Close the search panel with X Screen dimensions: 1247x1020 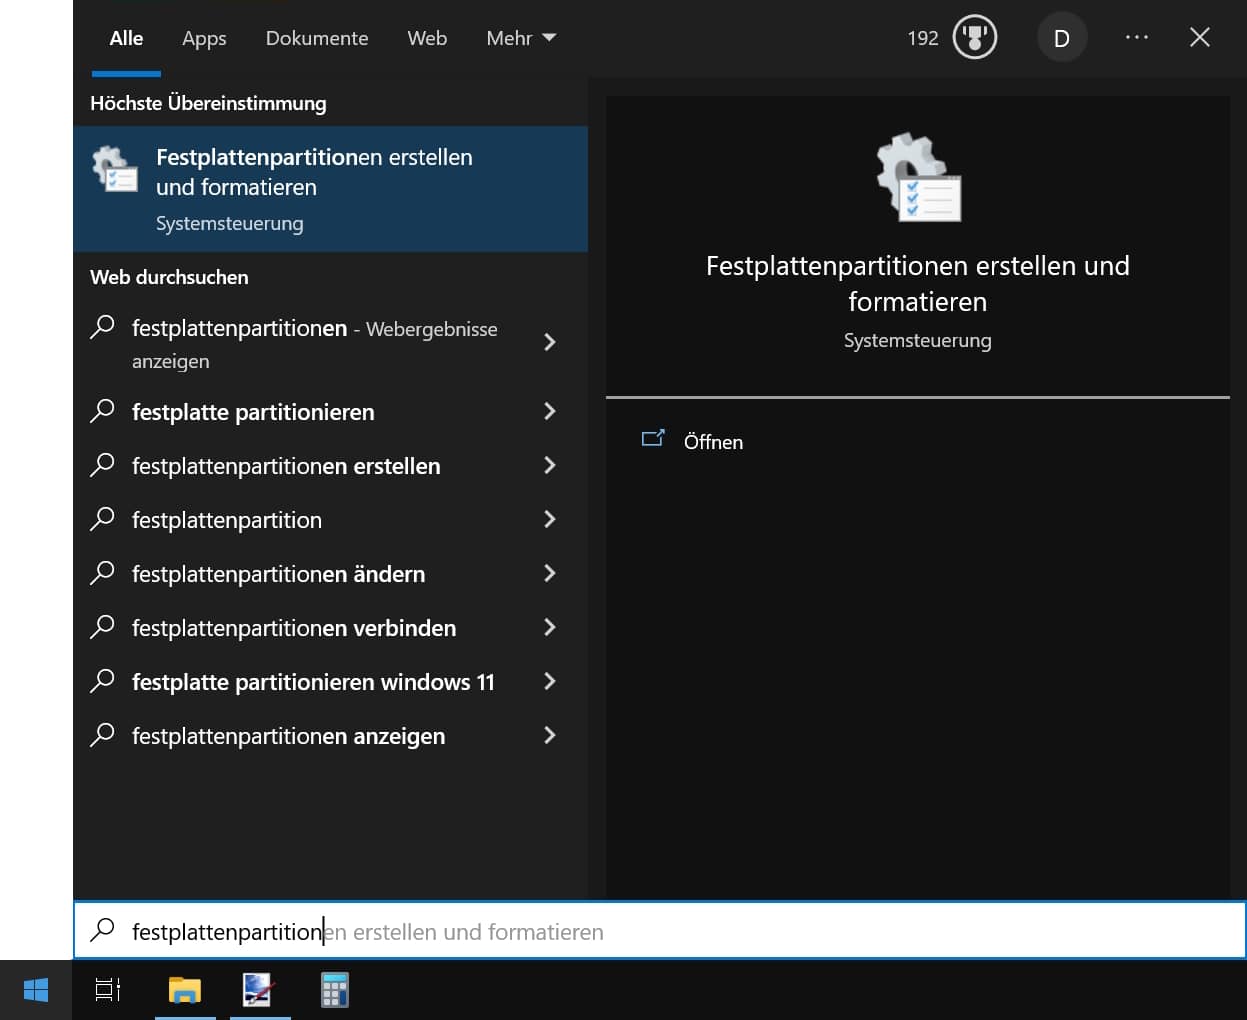pyautogui.click(x=1200, y=37)
